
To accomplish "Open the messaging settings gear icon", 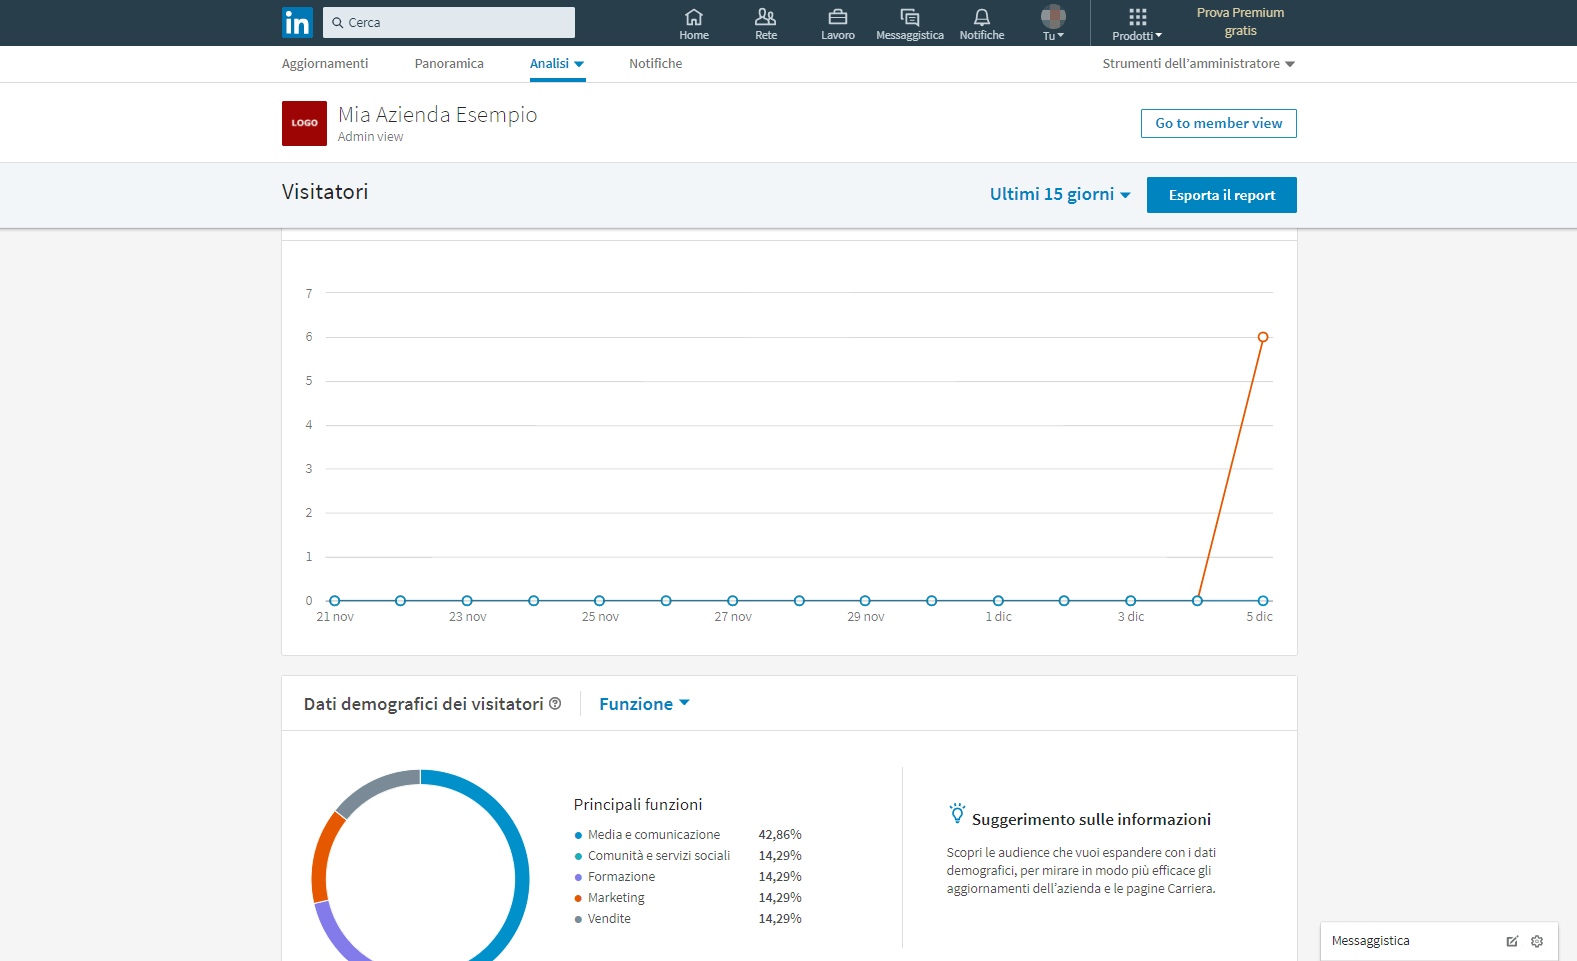I will (x=1537, y=941).
